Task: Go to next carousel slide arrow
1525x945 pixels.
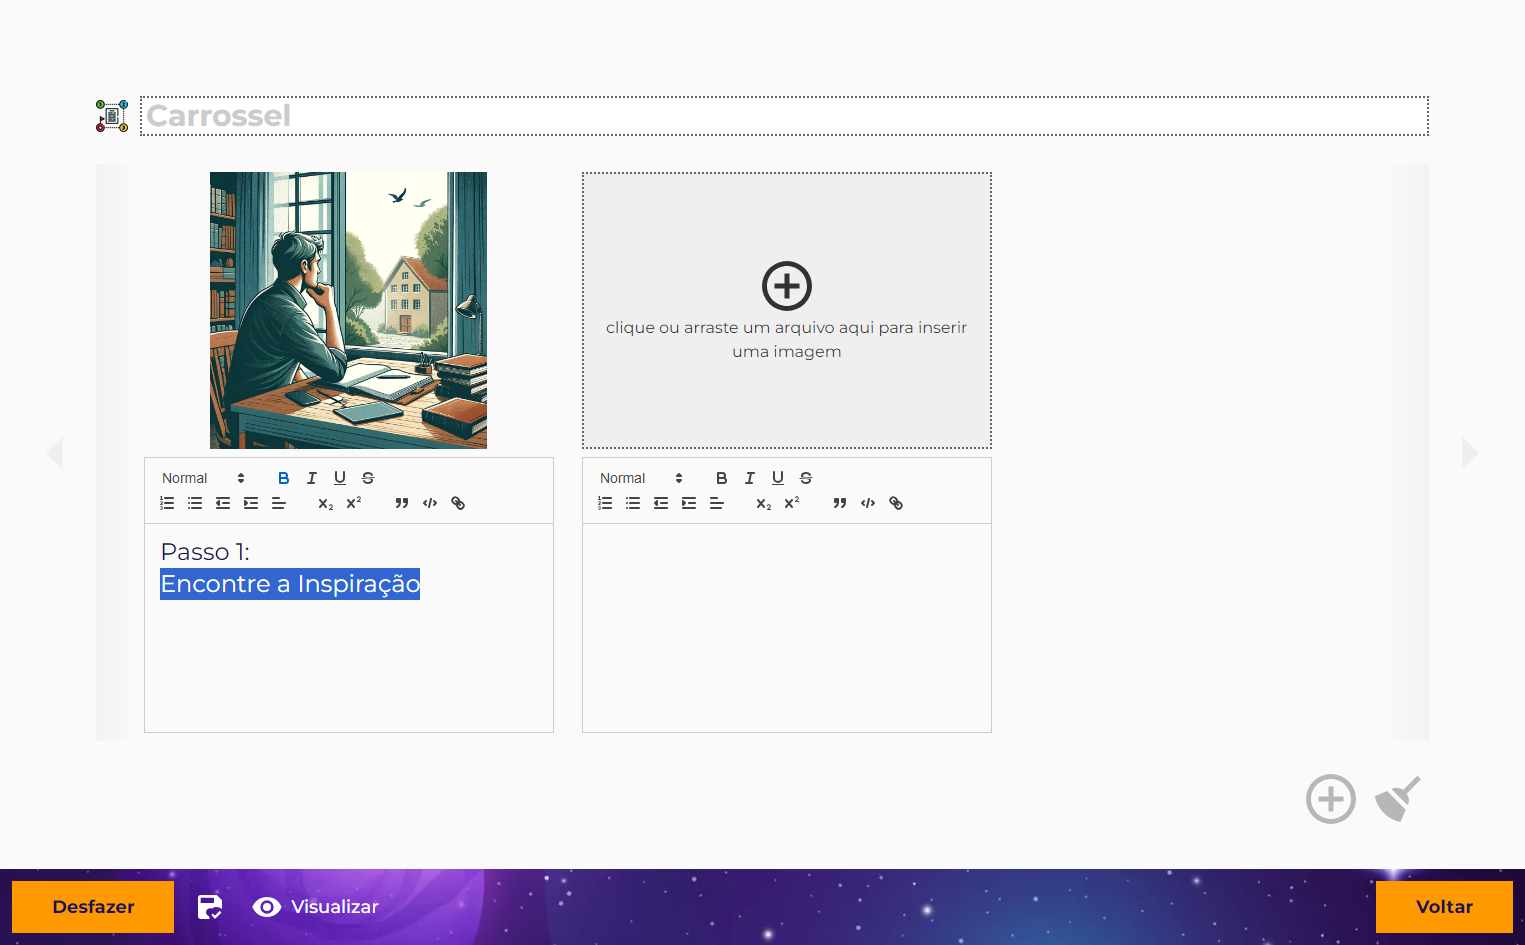Action: click(1470, 452)
